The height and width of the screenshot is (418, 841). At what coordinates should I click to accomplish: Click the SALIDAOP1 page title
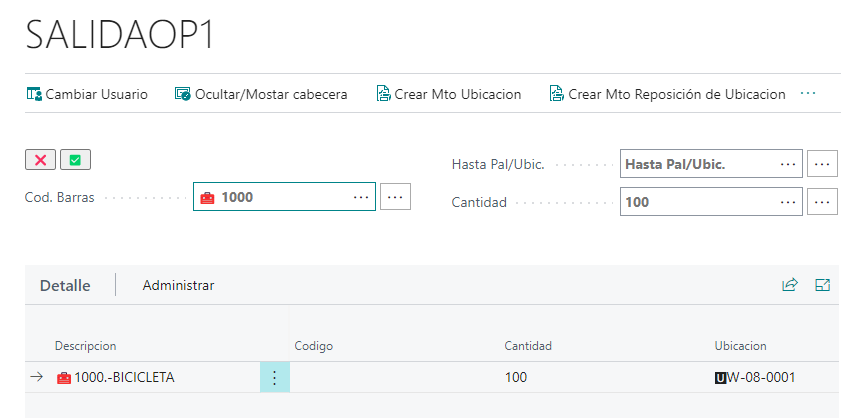tap(120, 35)
